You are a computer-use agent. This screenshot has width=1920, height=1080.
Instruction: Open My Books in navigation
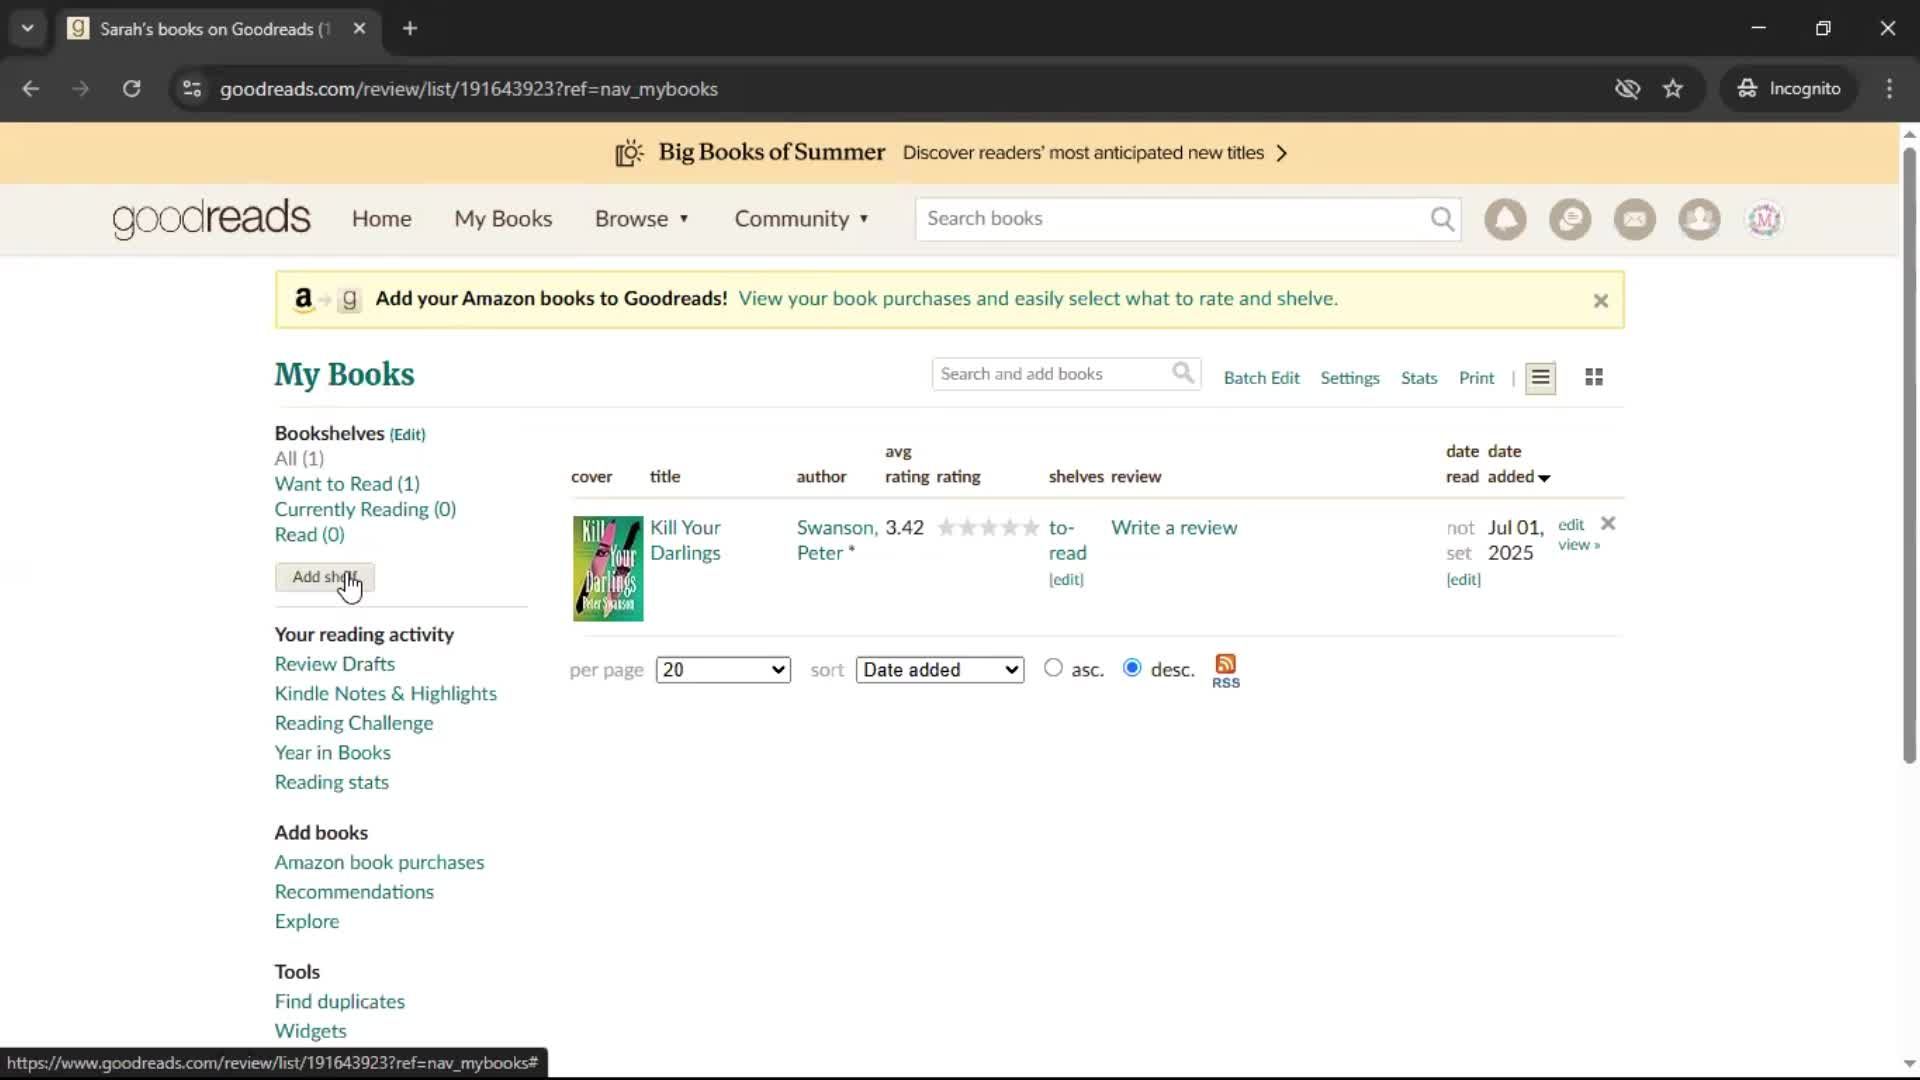503,219
